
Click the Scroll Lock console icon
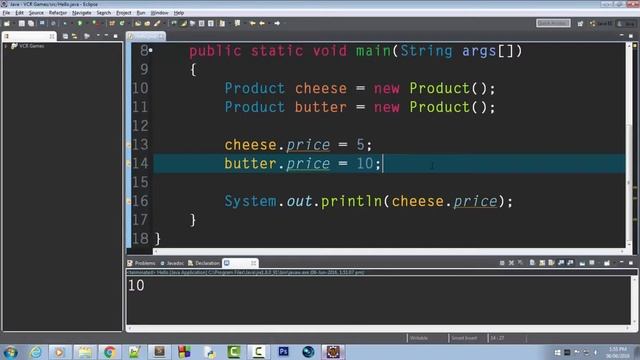[542, 263]
